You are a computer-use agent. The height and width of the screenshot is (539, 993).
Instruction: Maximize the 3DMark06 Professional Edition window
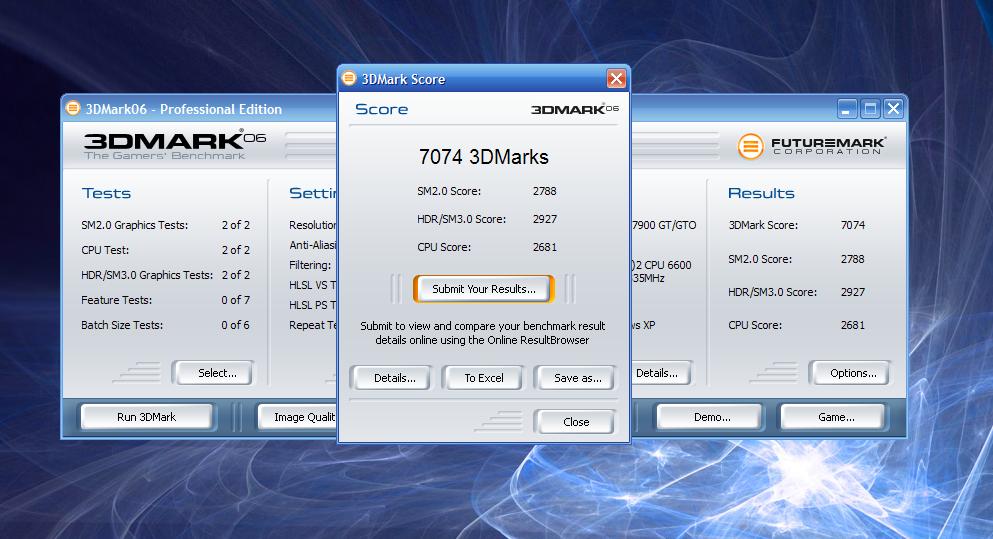[x=870, y=109]
